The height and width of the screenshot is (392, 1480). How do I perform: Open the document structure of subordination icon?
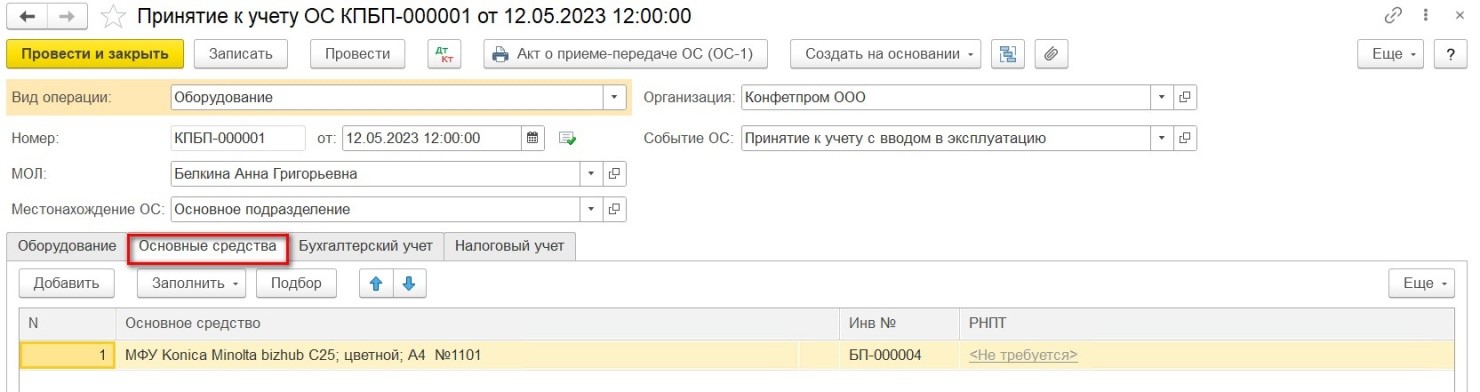(x=1006, y=54)
